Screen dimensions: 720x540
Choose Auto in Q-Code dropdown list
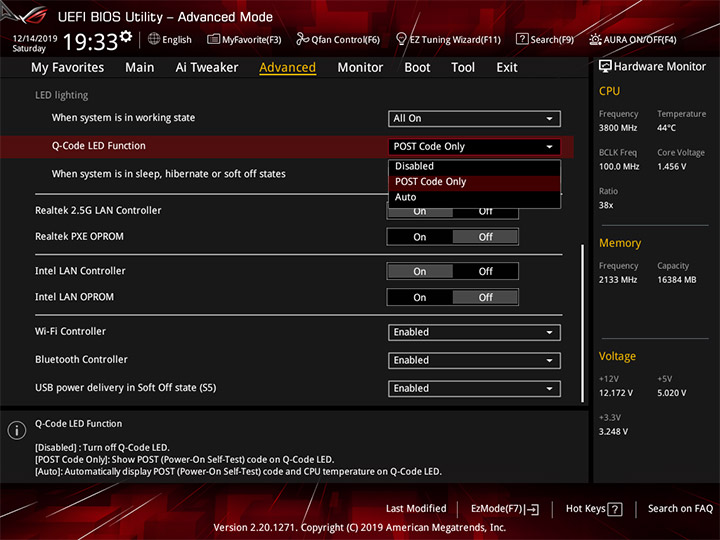pos(474,197)
